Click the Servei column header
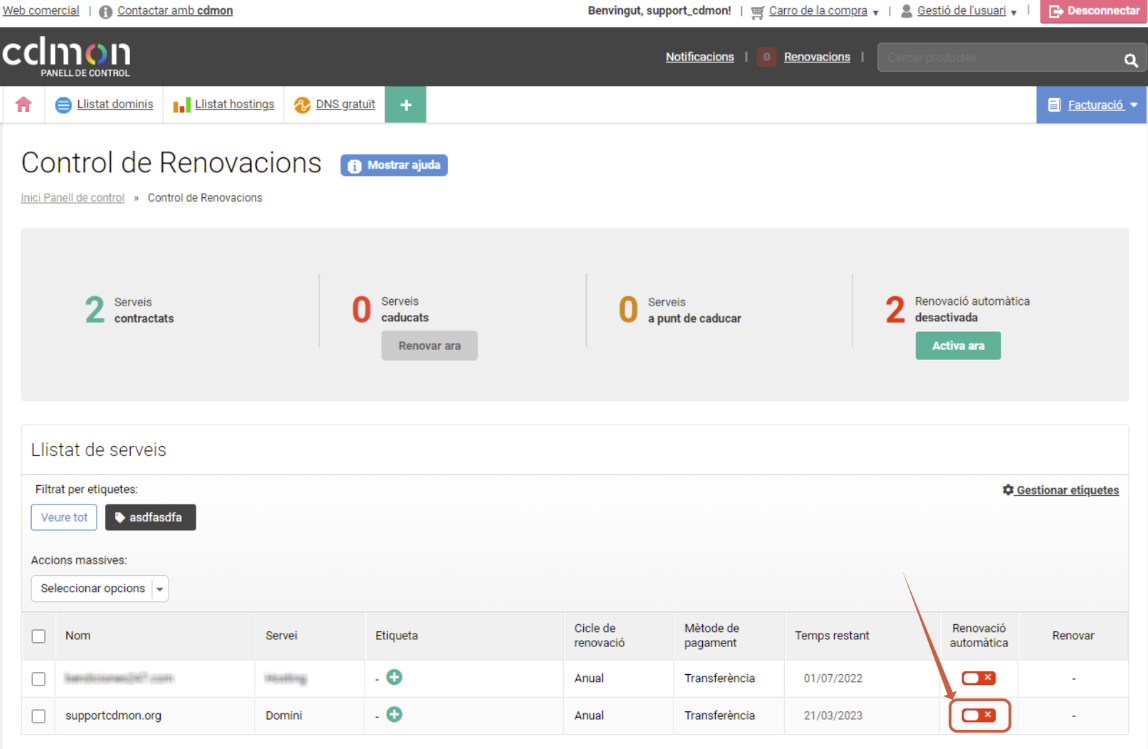Viewport: 1148px width, 749px height. (x=281, y=636)
